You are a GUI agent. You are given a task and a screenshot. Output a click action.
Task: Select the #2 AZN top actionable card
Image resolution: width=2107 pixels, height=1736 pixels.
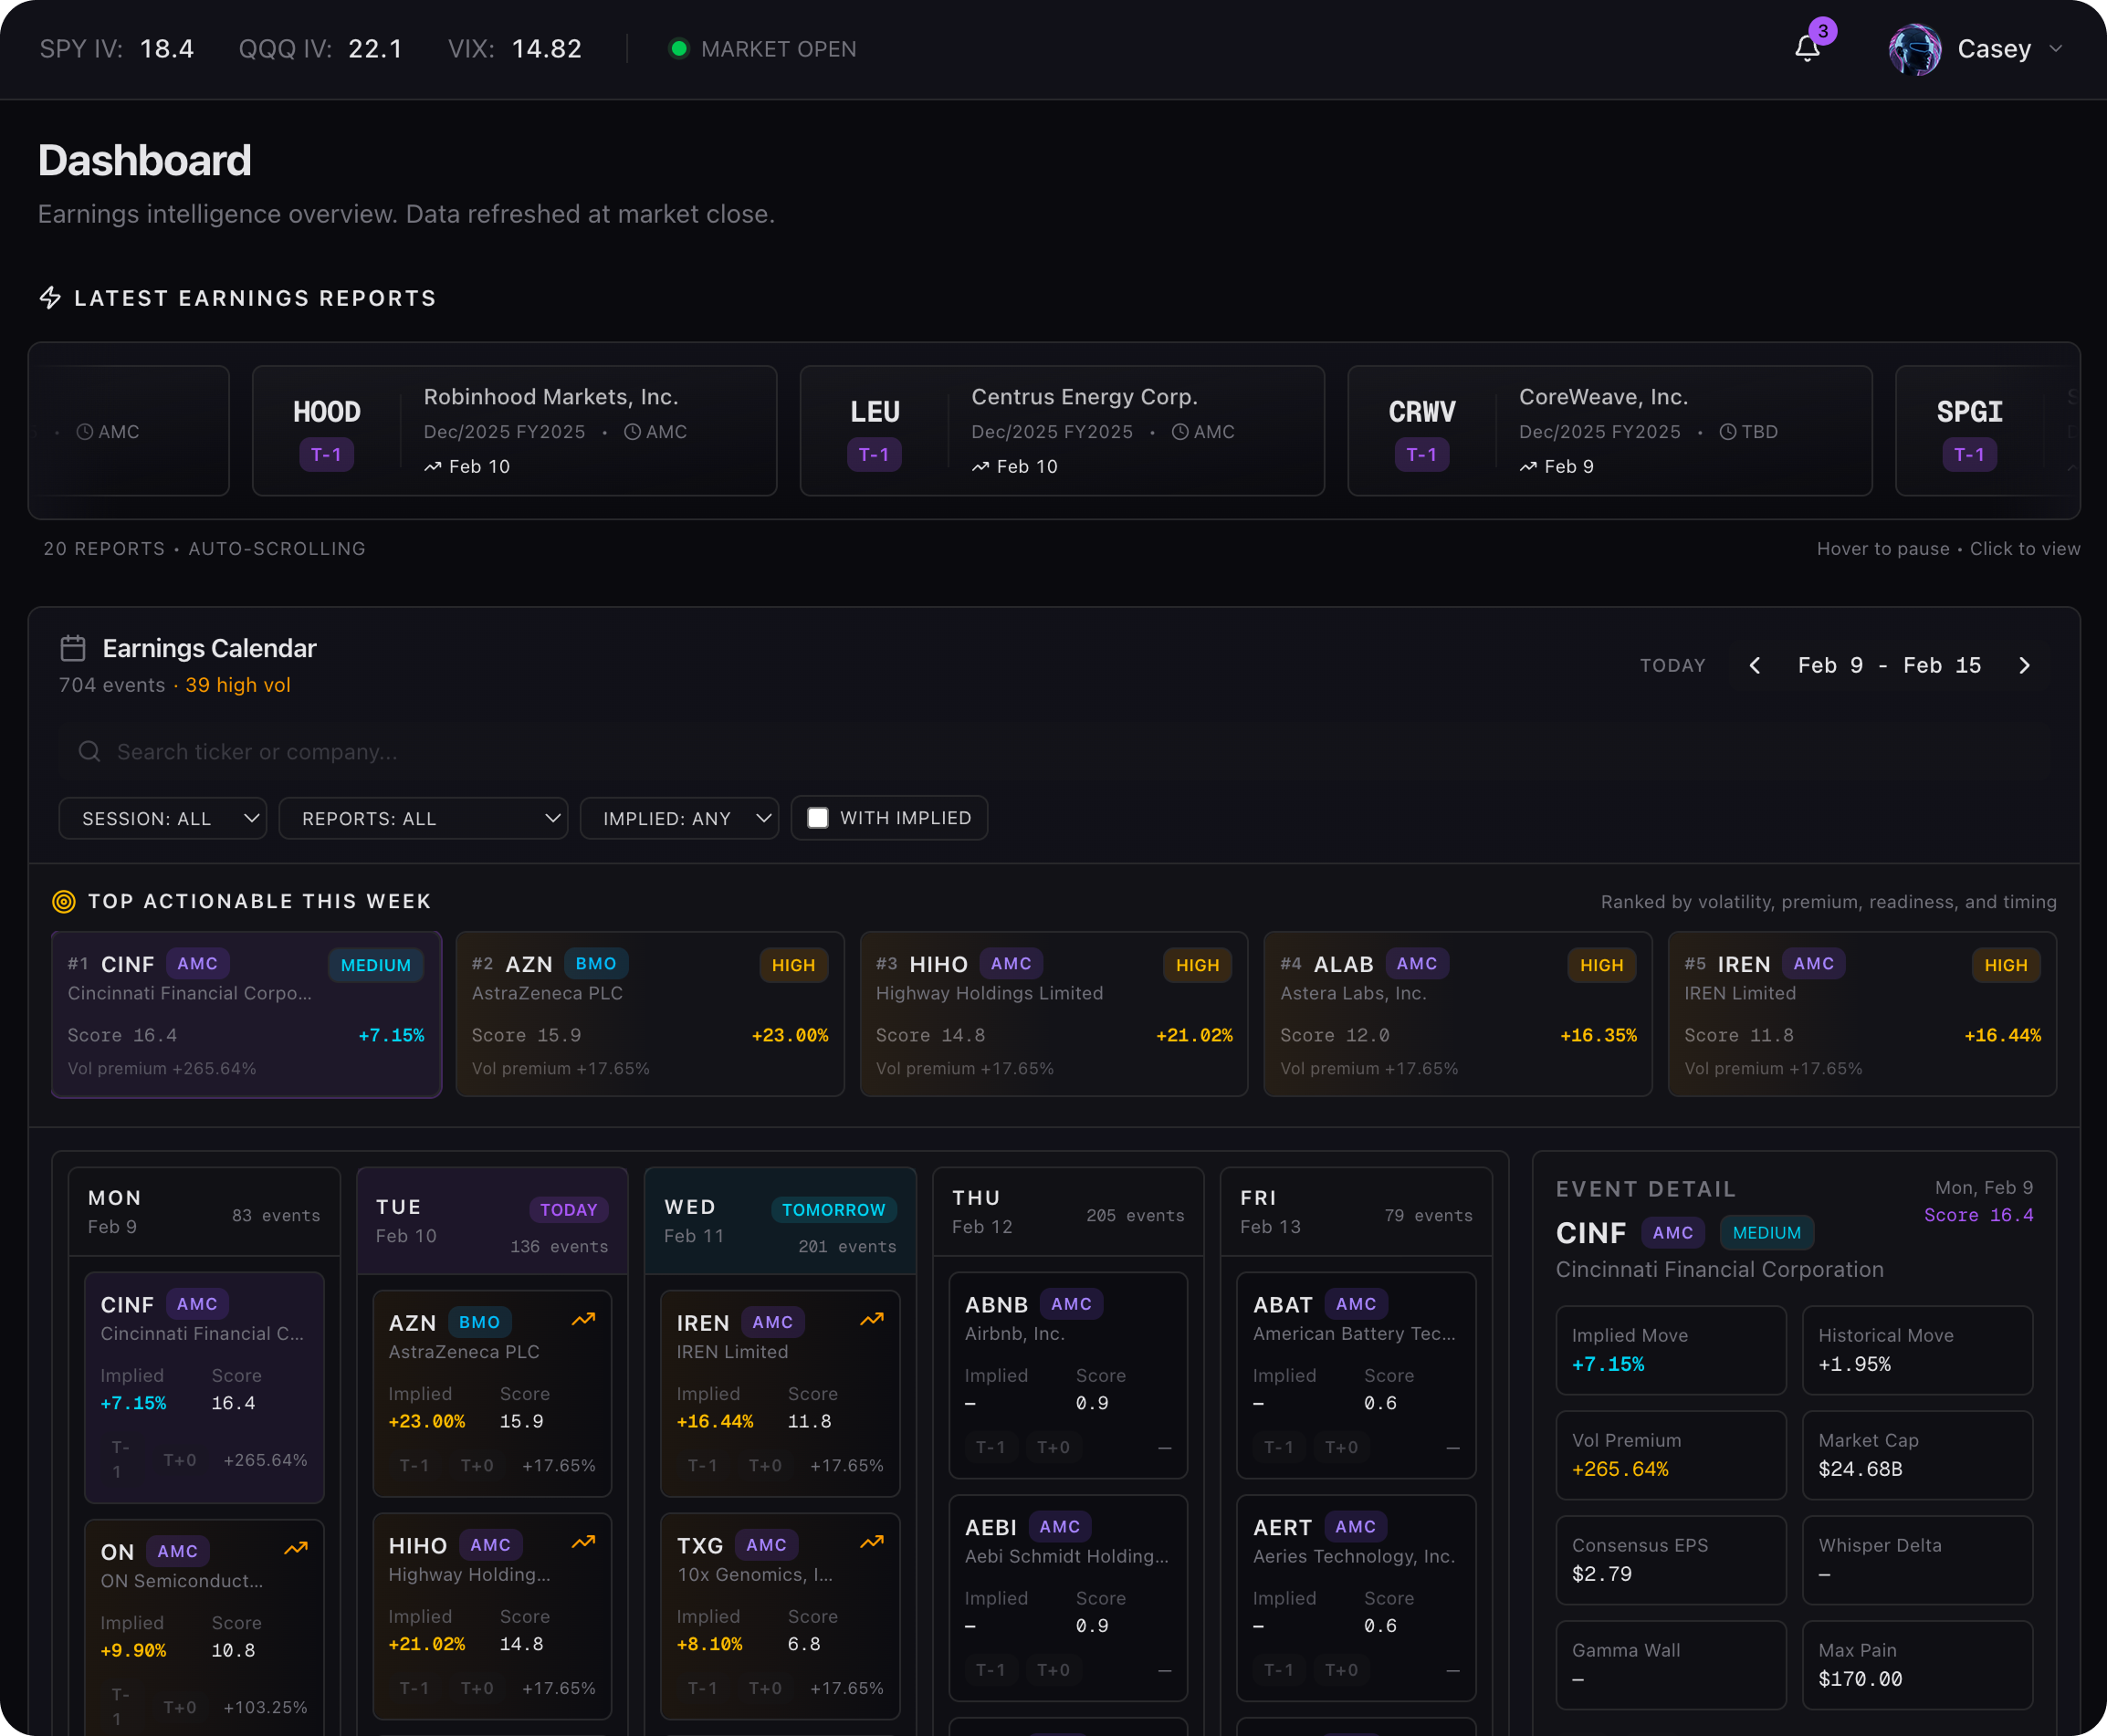coord(649,1014)
